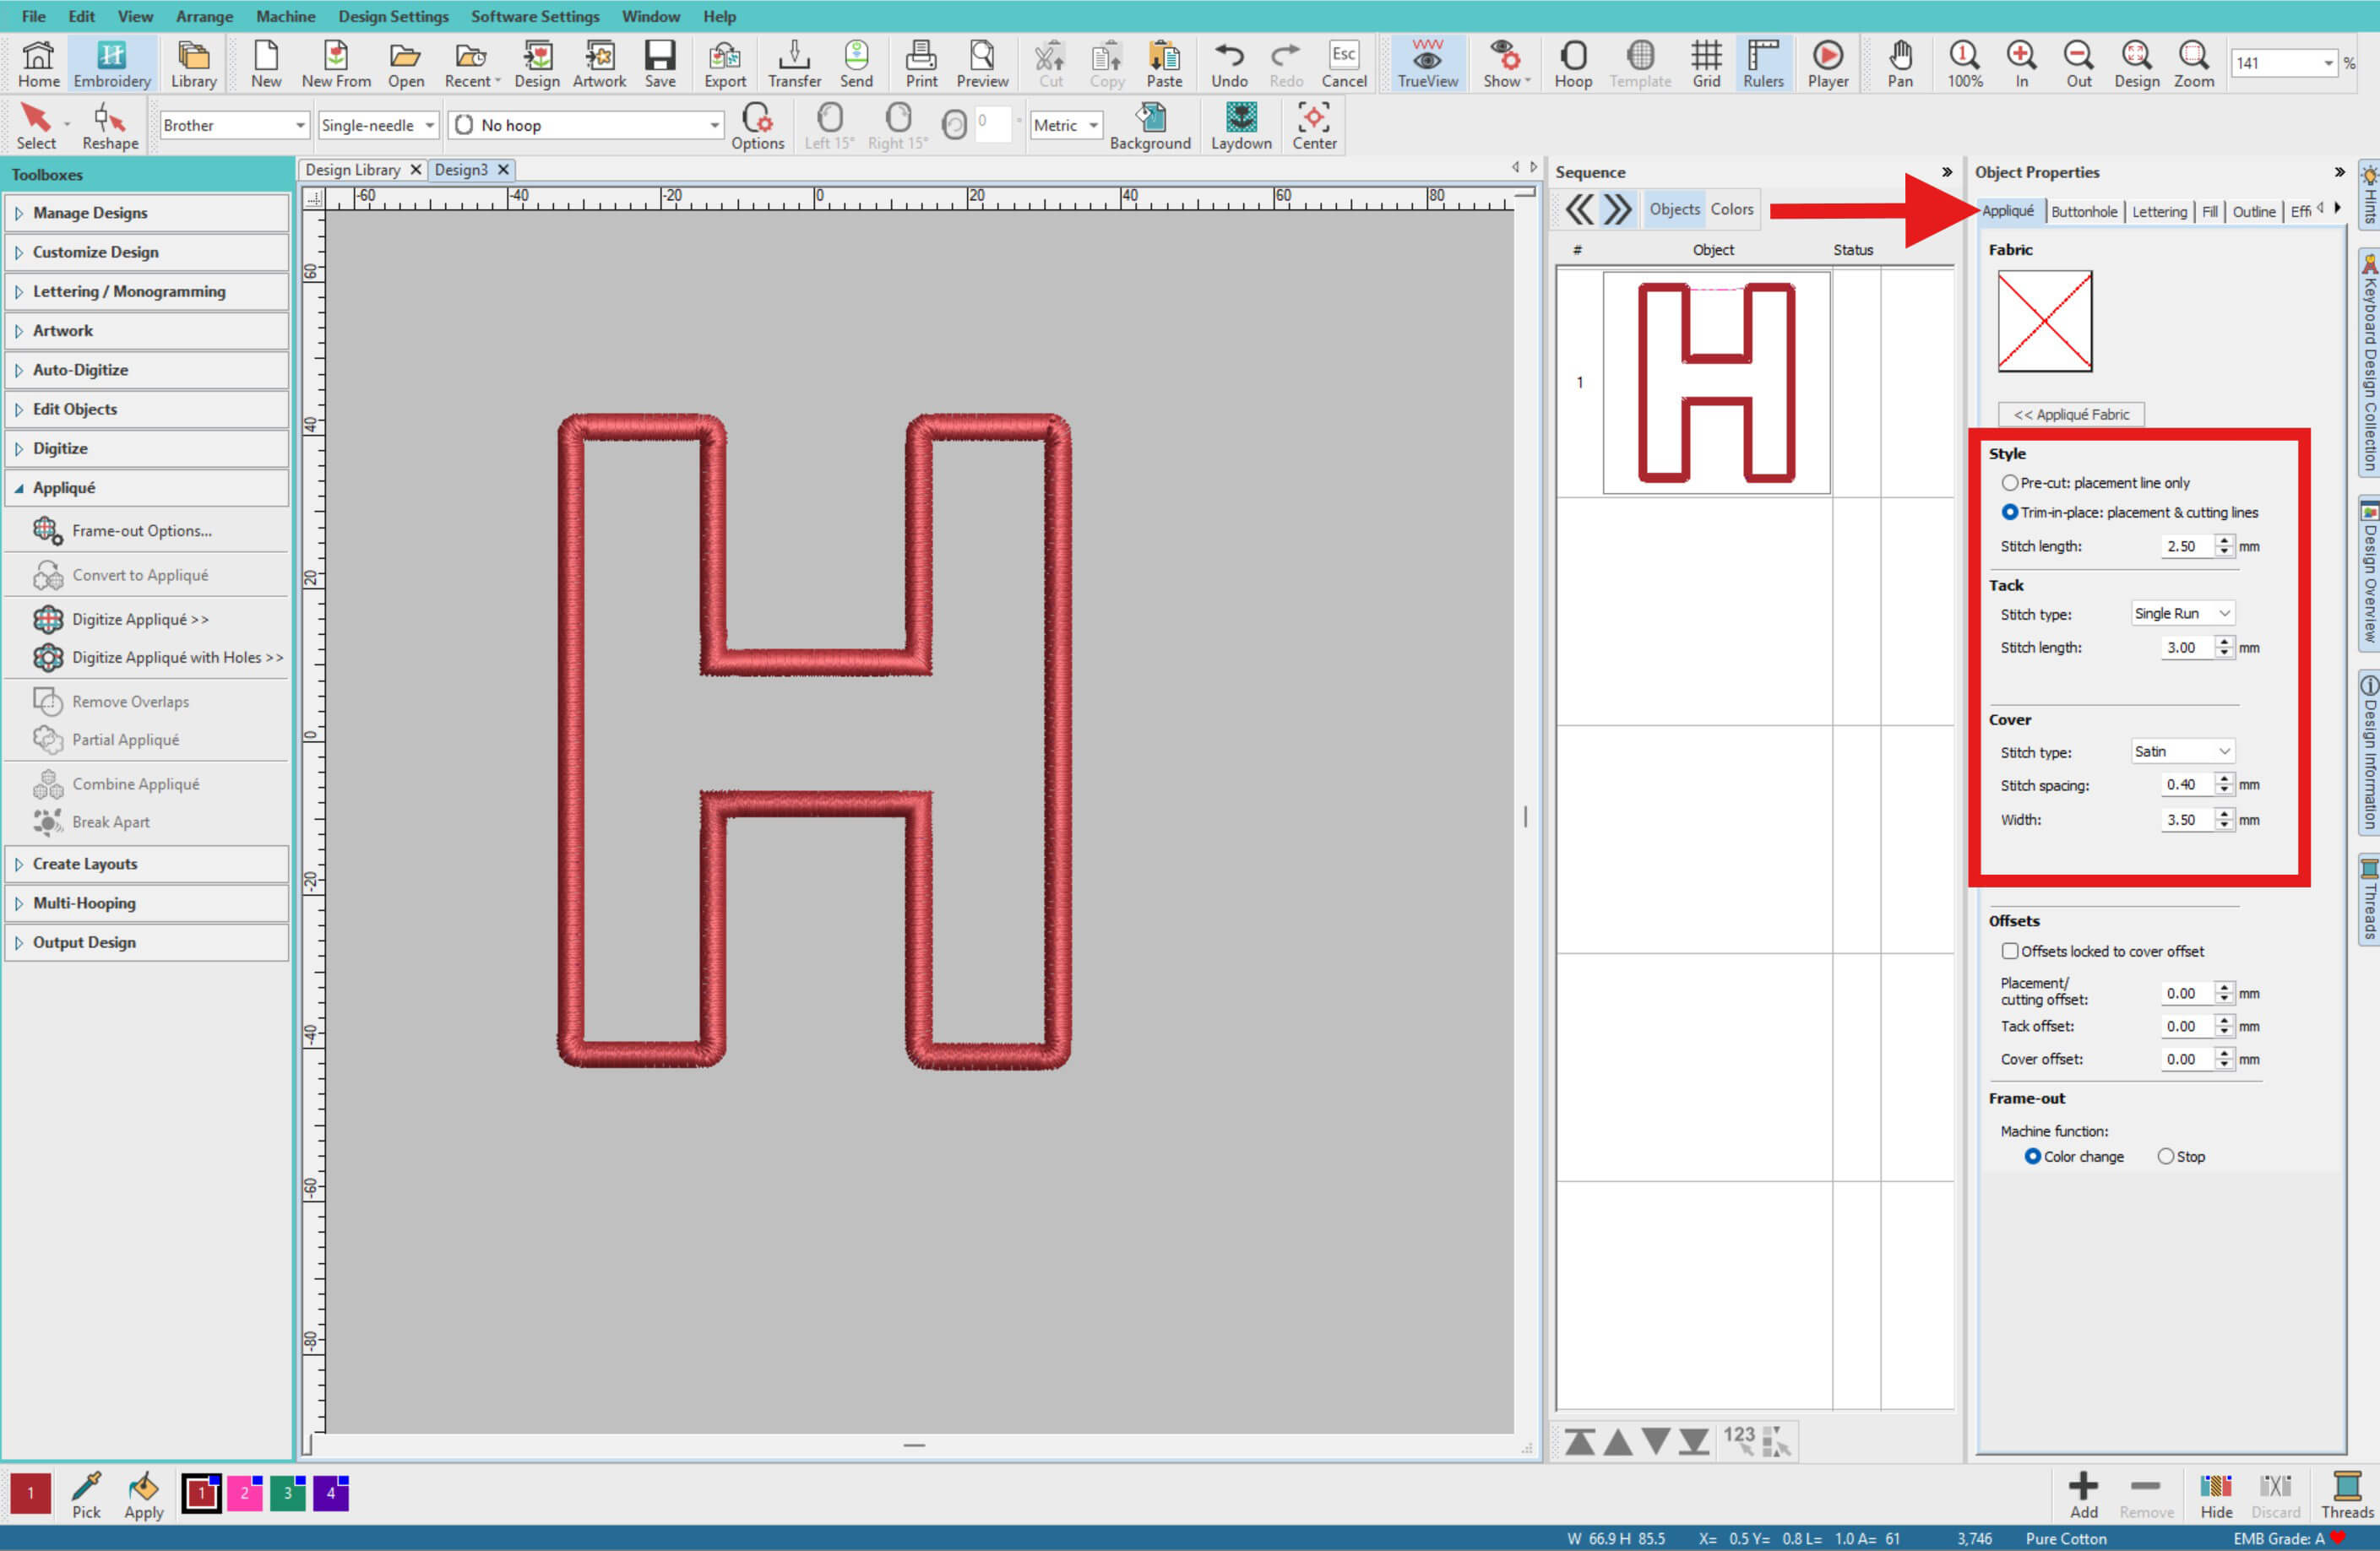The image size is (2380, 1551).
Task: Select Stop machine function
Action: point(2165,1156)
